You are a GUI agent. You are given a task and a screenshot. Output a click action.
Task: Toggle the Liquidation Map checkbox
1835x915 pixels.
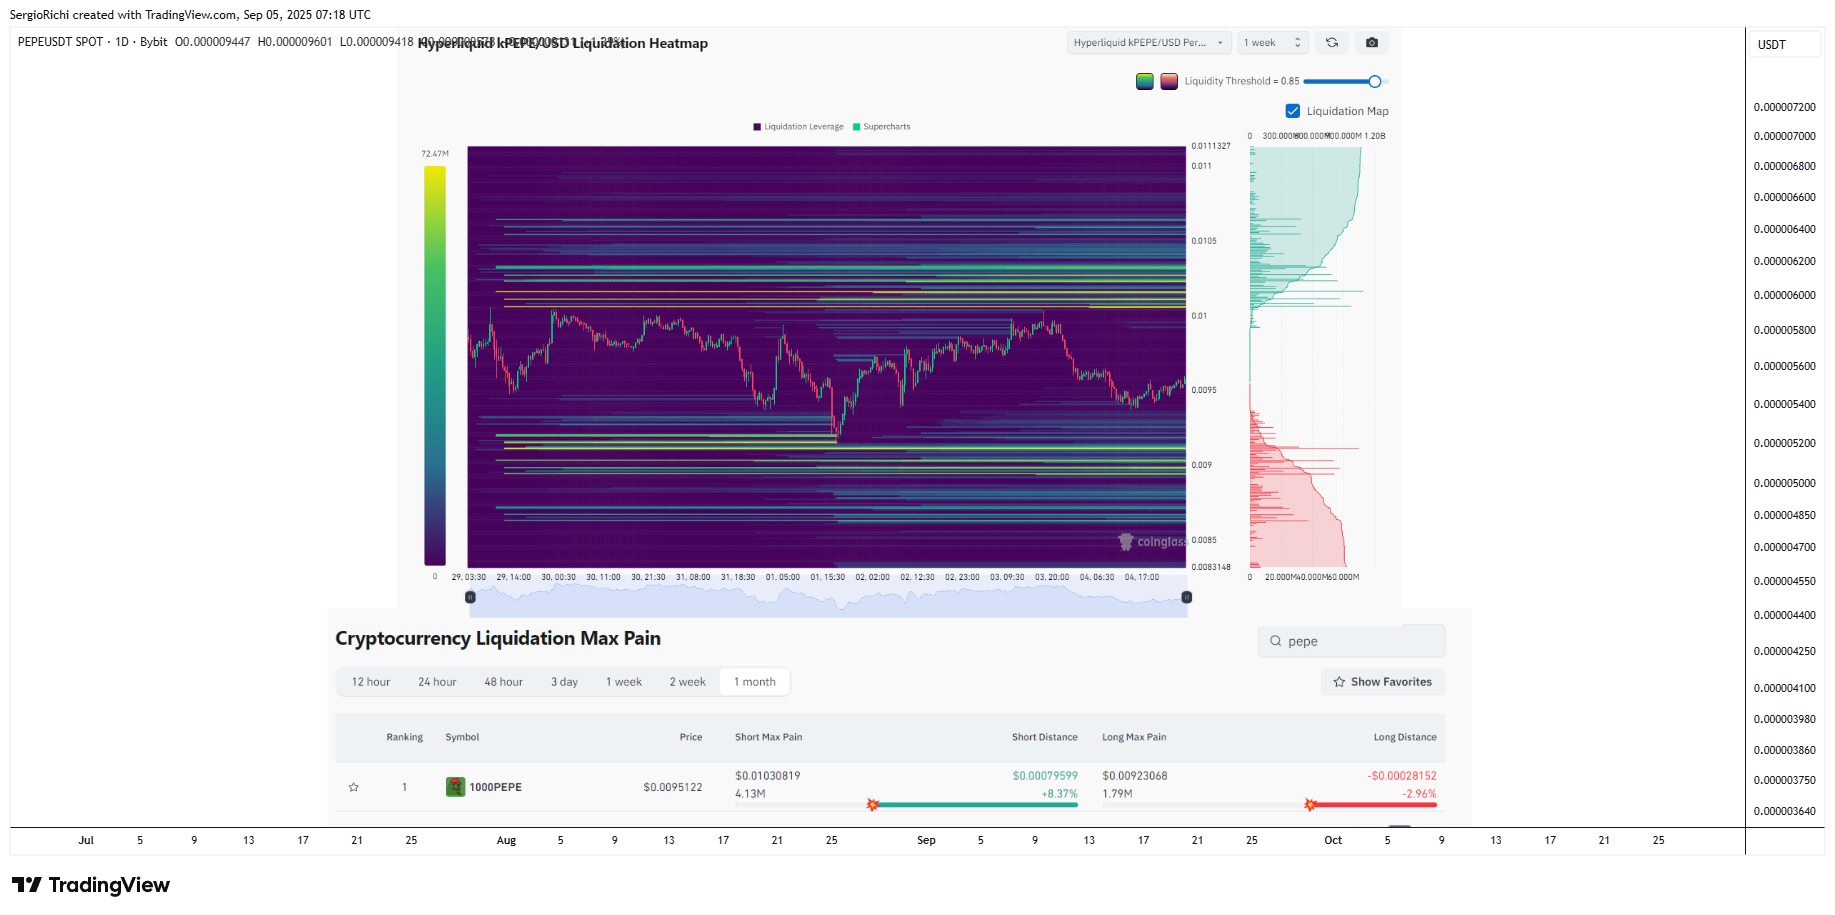(1293, 111)
